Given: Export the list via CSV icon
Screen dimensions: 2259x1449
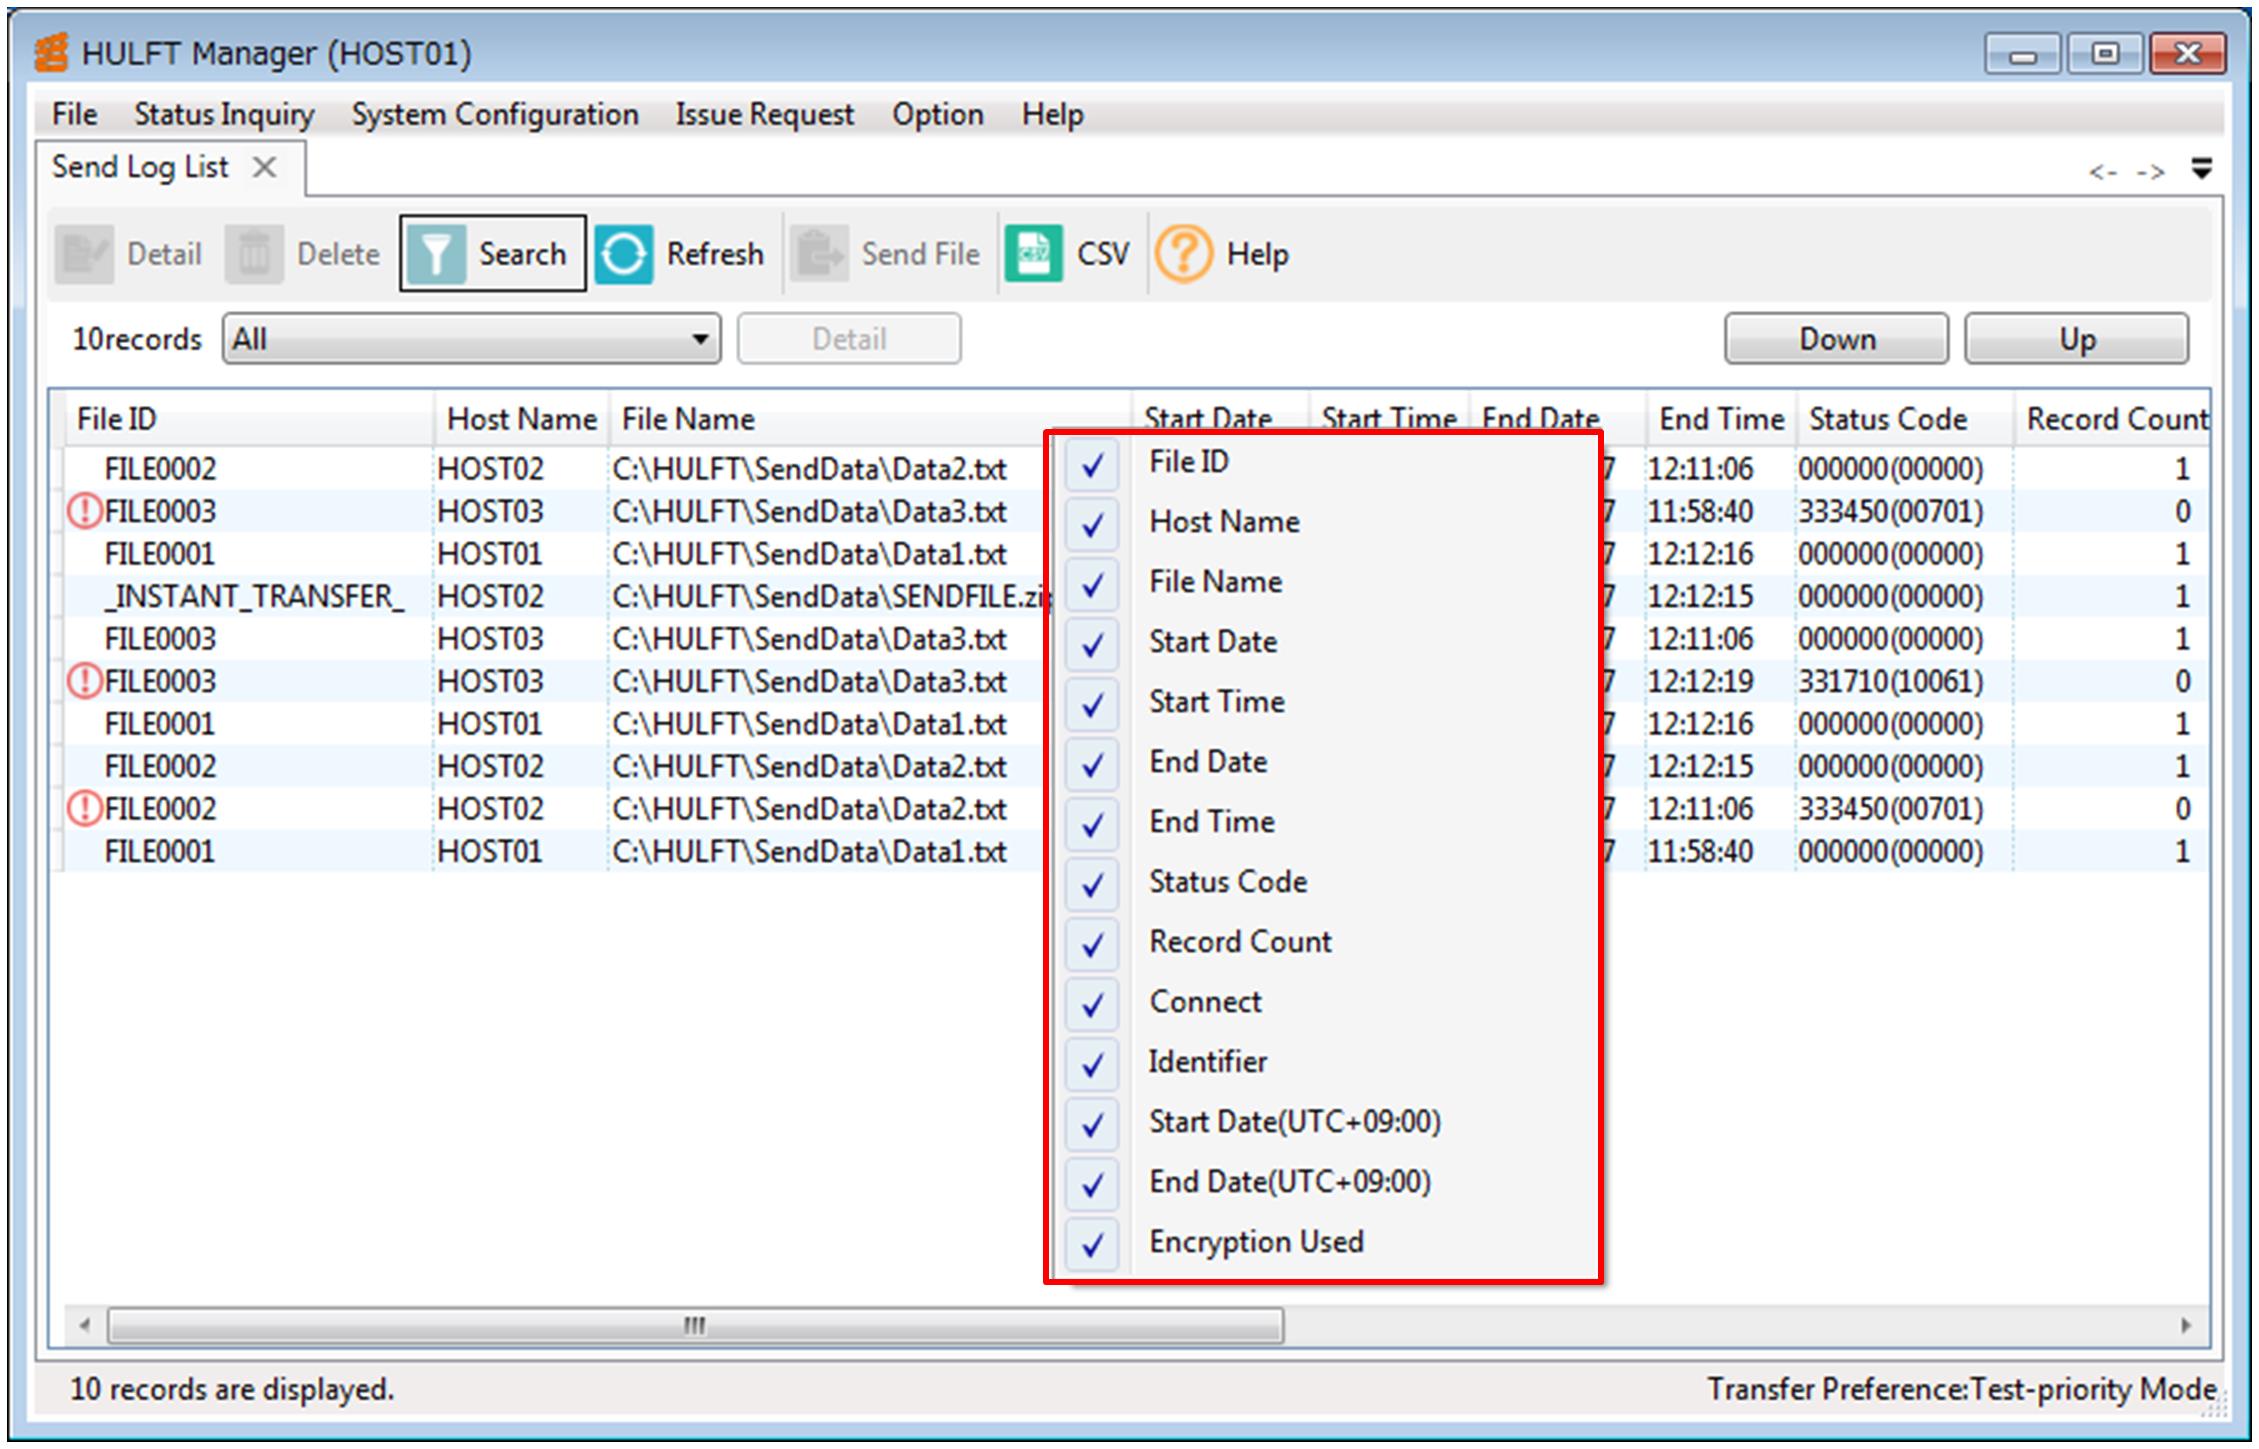Looking at the screenshot, I should [x=1034, y=254].
